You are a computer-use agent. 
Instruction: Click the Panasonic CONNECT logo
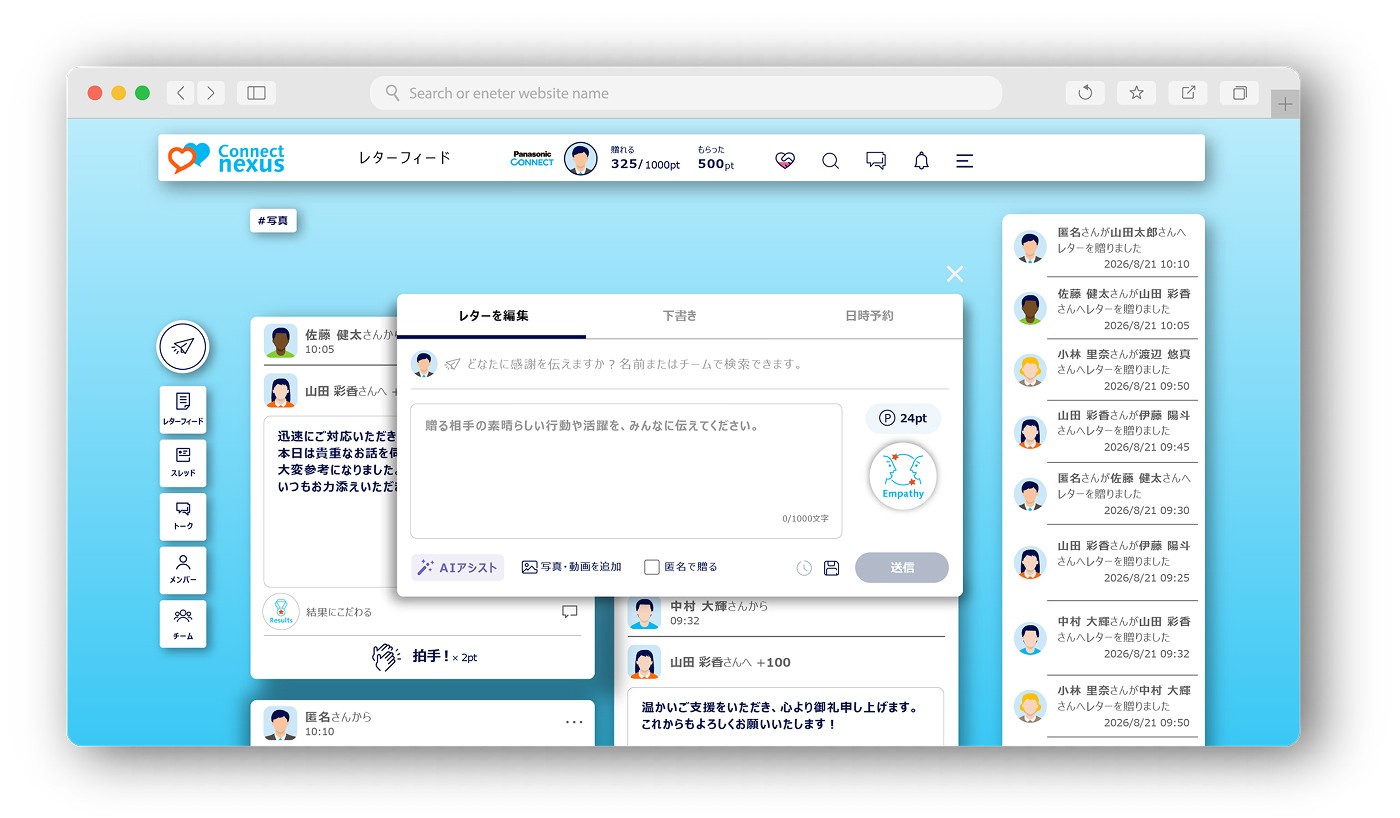coord(532,158)
